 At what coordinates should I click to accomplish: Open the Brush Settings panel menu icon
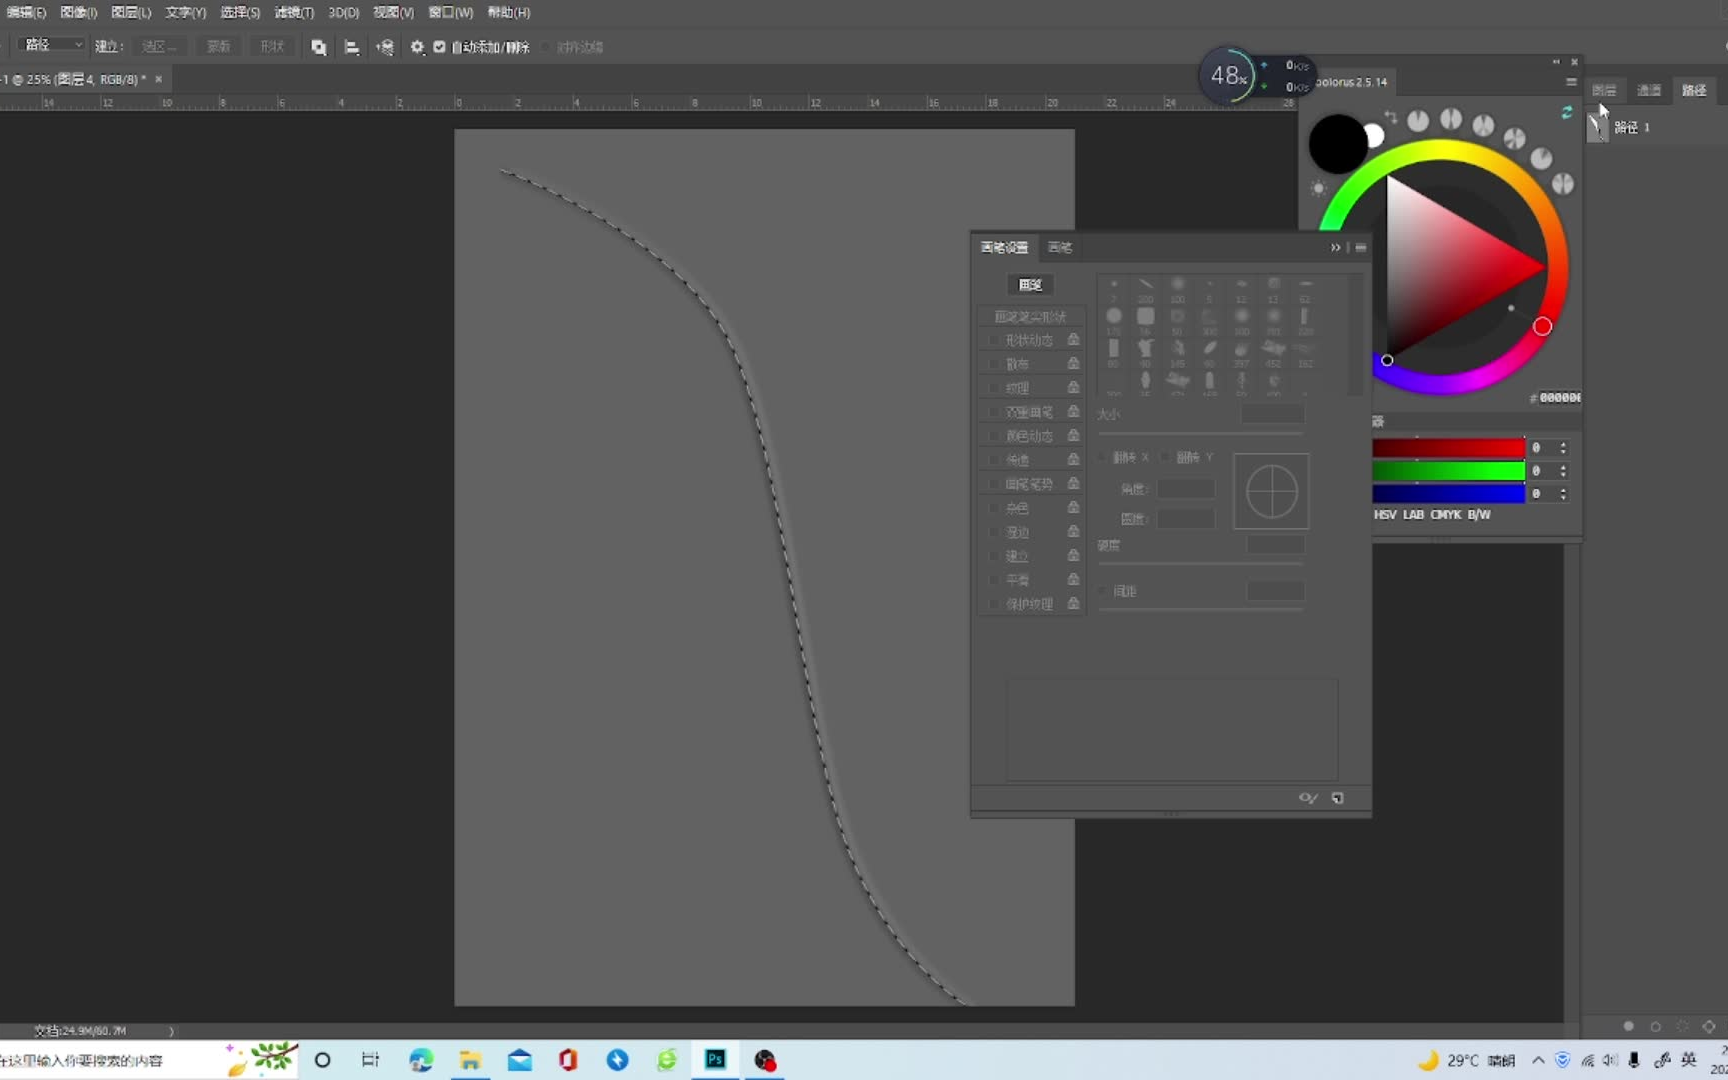point(1360,247)
